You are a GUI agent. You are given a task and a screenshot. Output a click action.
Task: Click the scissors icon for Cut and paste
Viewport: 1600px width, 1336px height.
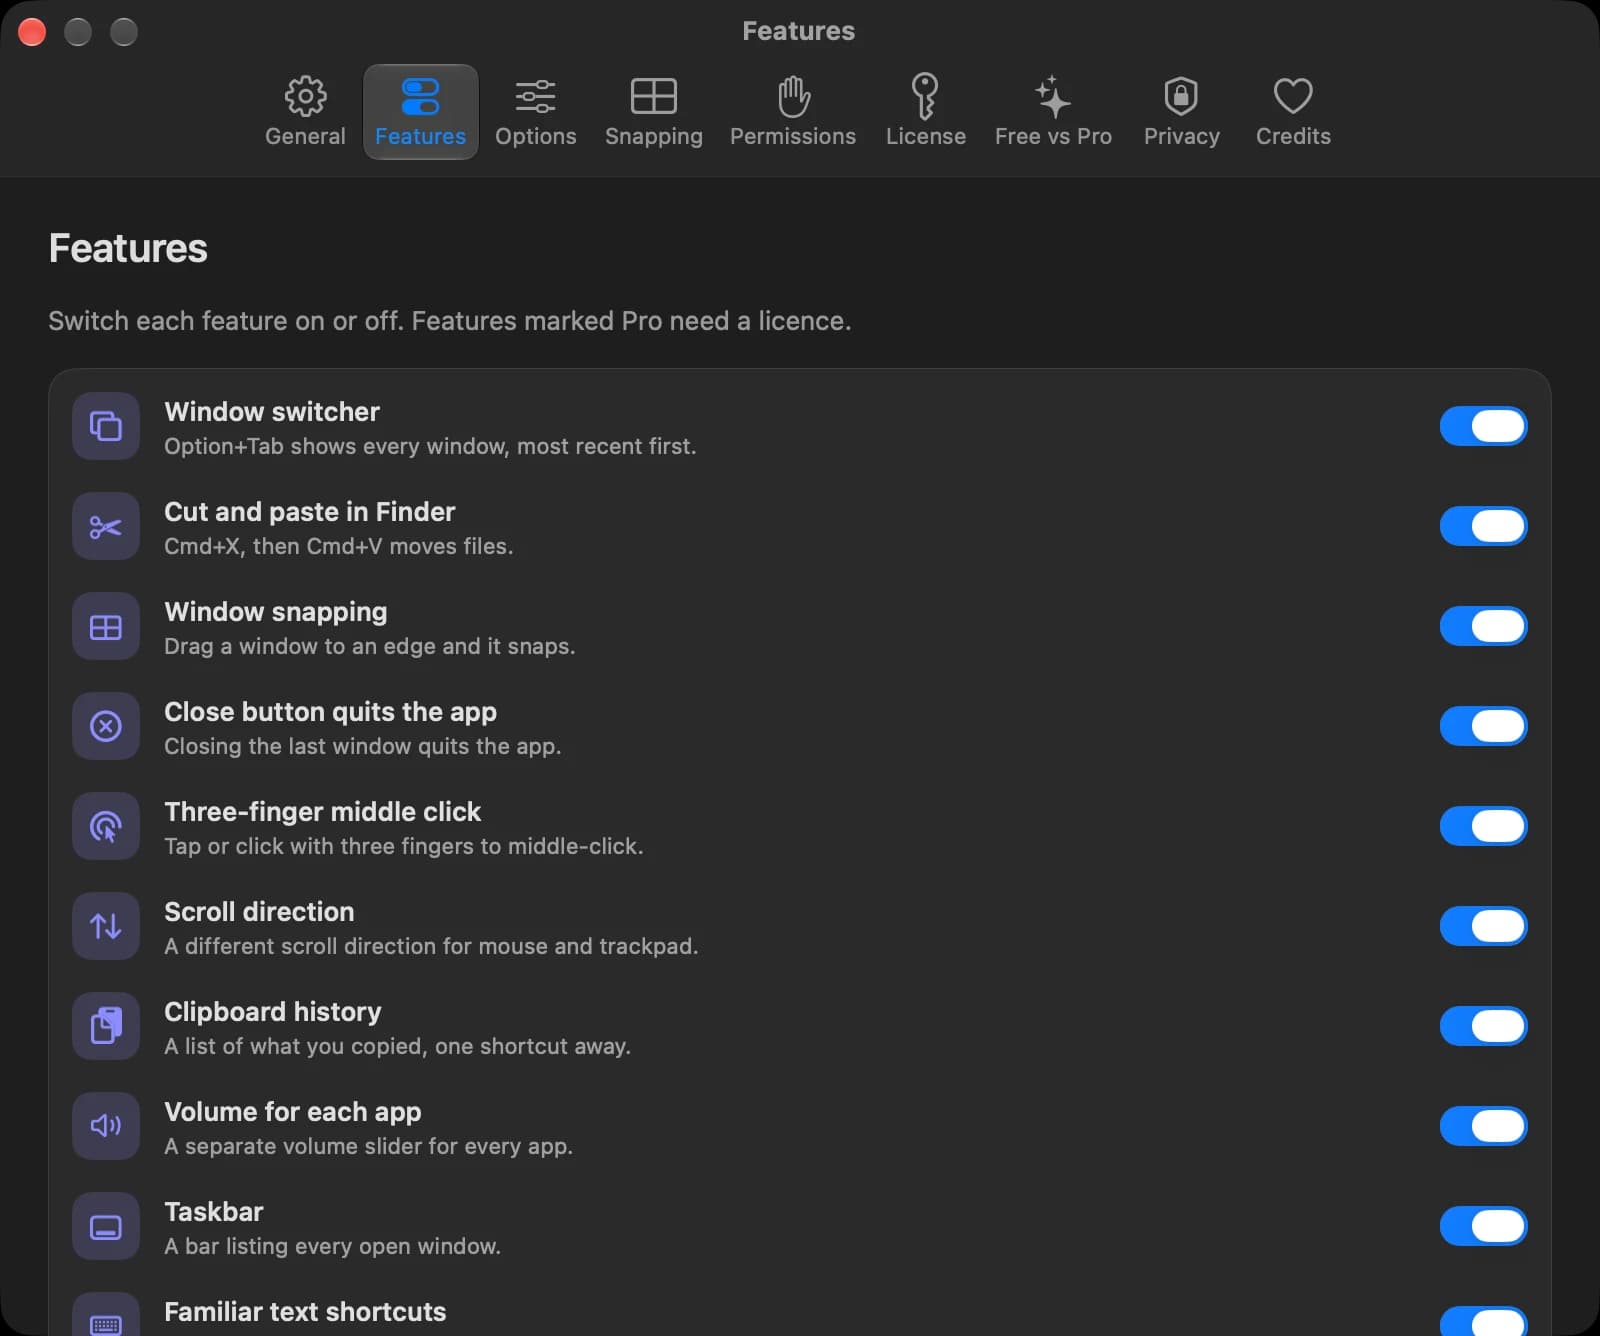pos(106,526)
